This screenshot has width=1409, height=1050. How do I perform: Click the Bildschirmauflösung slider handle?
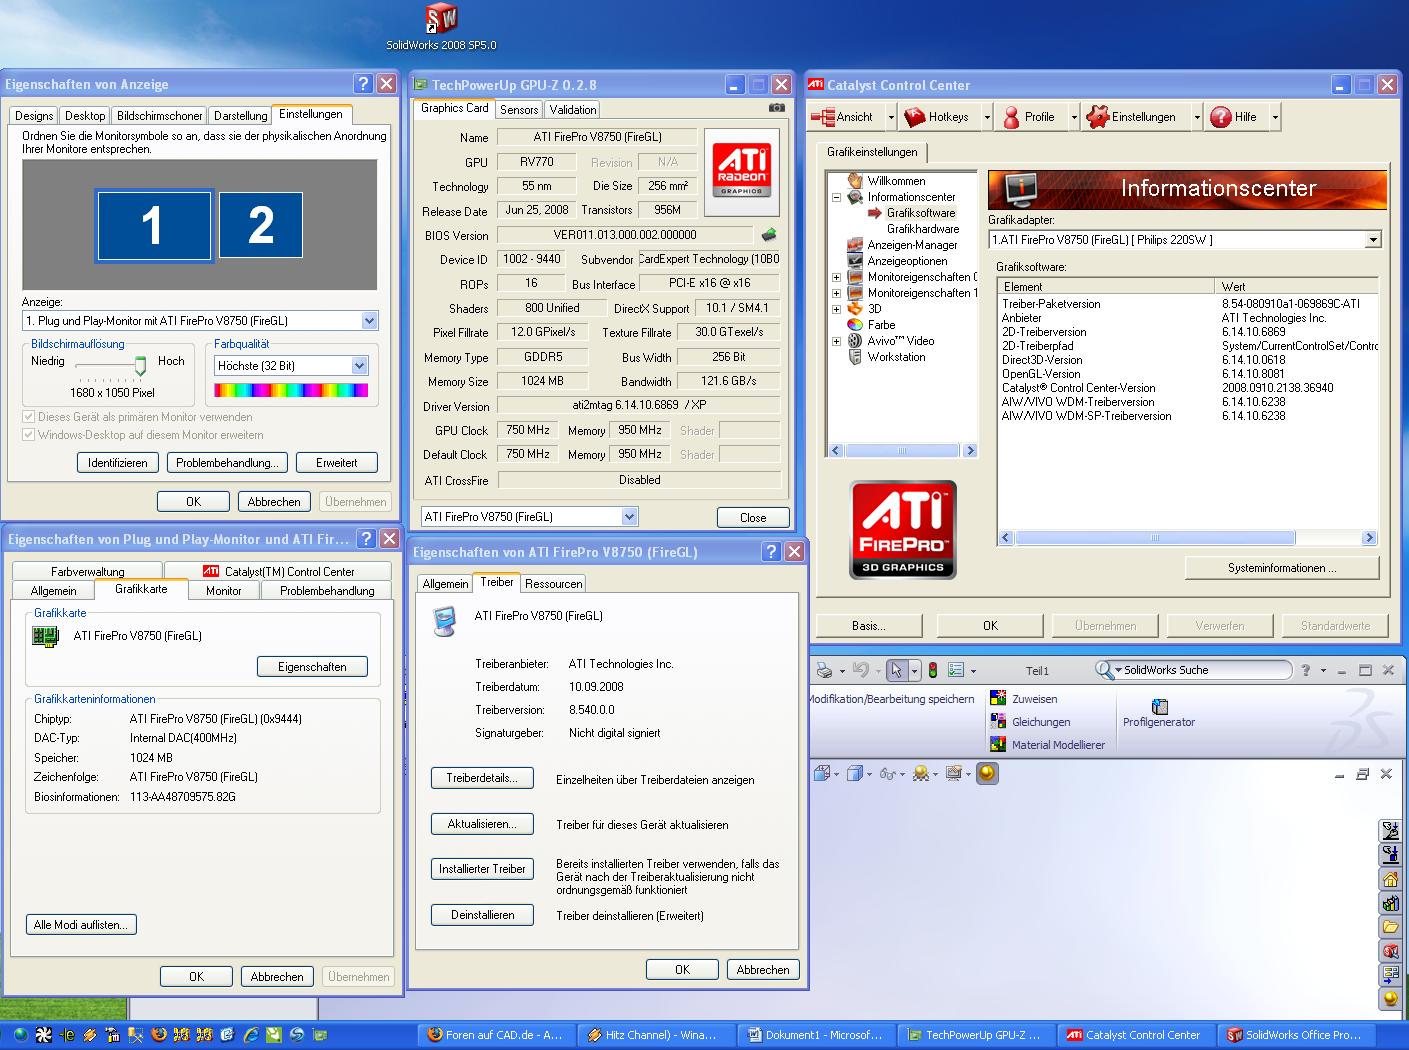pyautogui.click(x=140, y=366)
